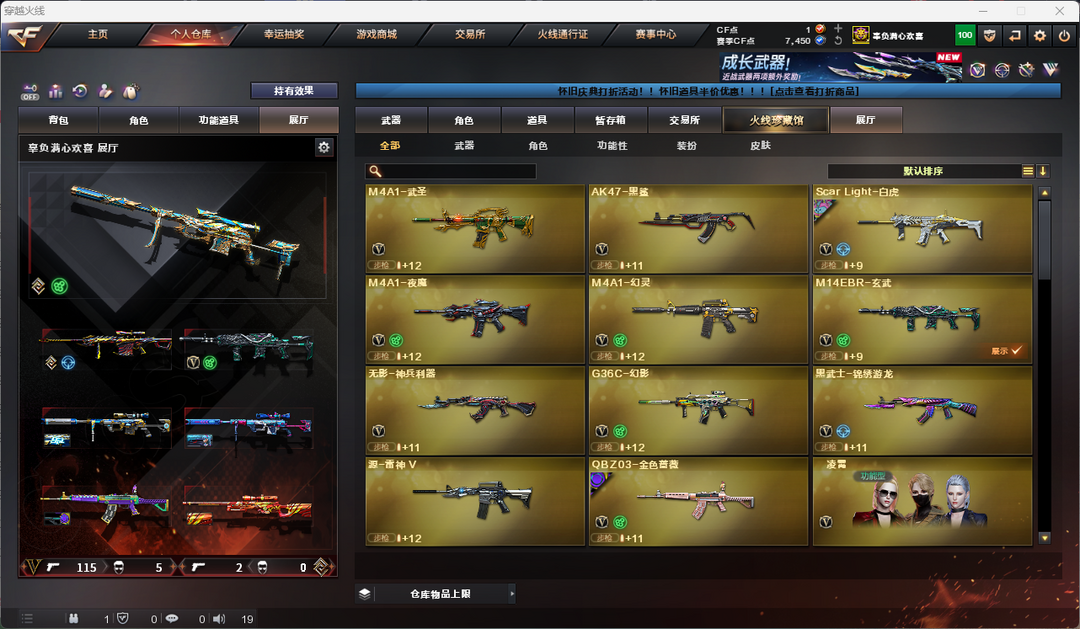The image size is (1080, 629).
Task: Switch to 幸运抽奖 navigation tab
Action: [x=284, y=34]
